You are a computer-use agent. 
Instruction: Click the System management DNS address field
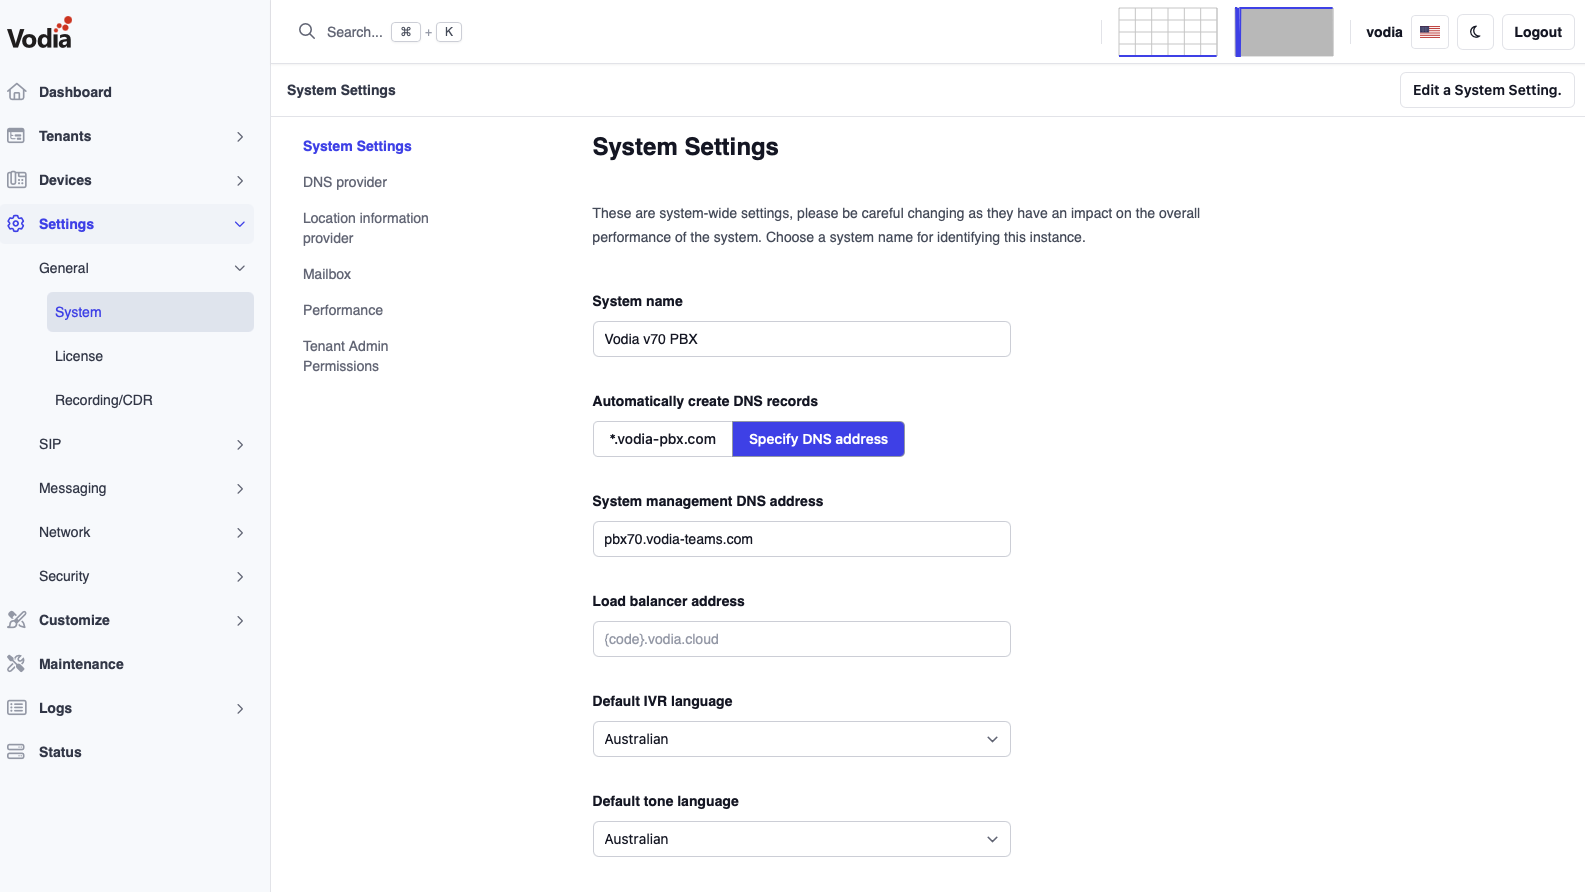801,539
